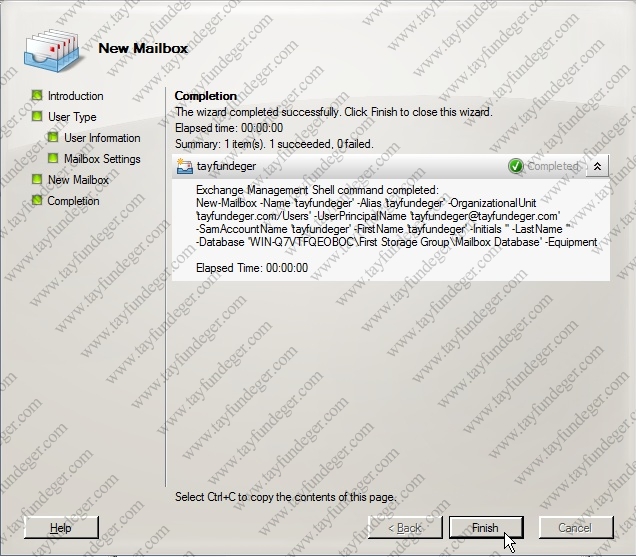
Task: Click the Mailbox Settings step indicator icon
Action: (x=53, y=158)
